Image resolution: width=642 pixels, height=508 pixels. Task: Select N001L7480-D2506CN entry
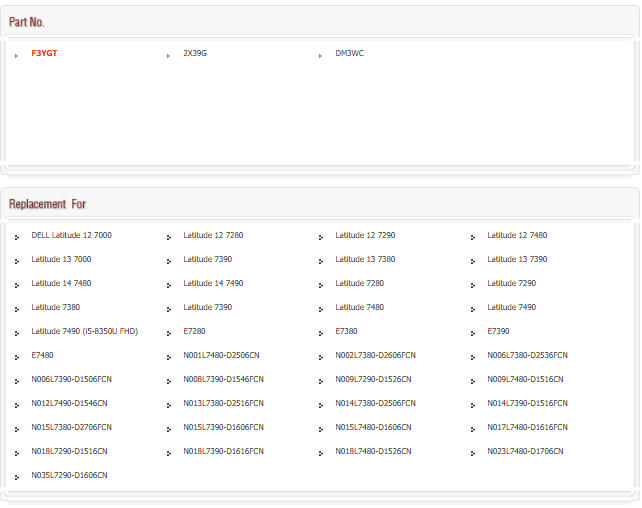click(x=221, y=355)
